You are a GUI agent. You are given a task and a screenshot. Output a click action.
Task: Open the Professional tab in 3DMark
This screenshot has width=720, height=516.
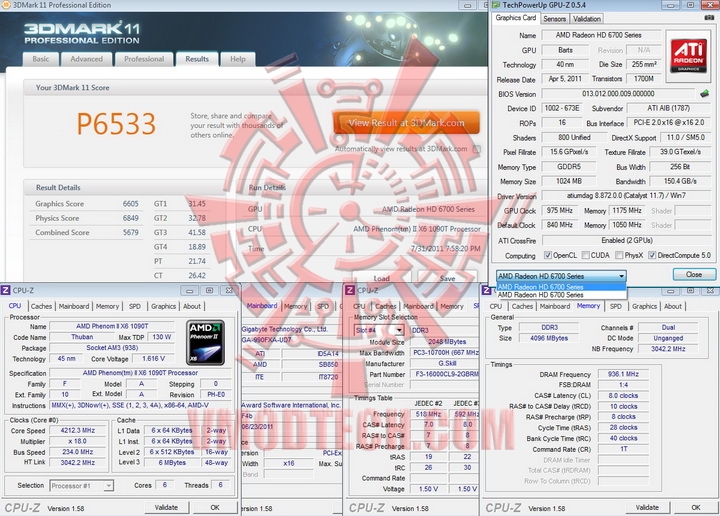coord(144,59)
